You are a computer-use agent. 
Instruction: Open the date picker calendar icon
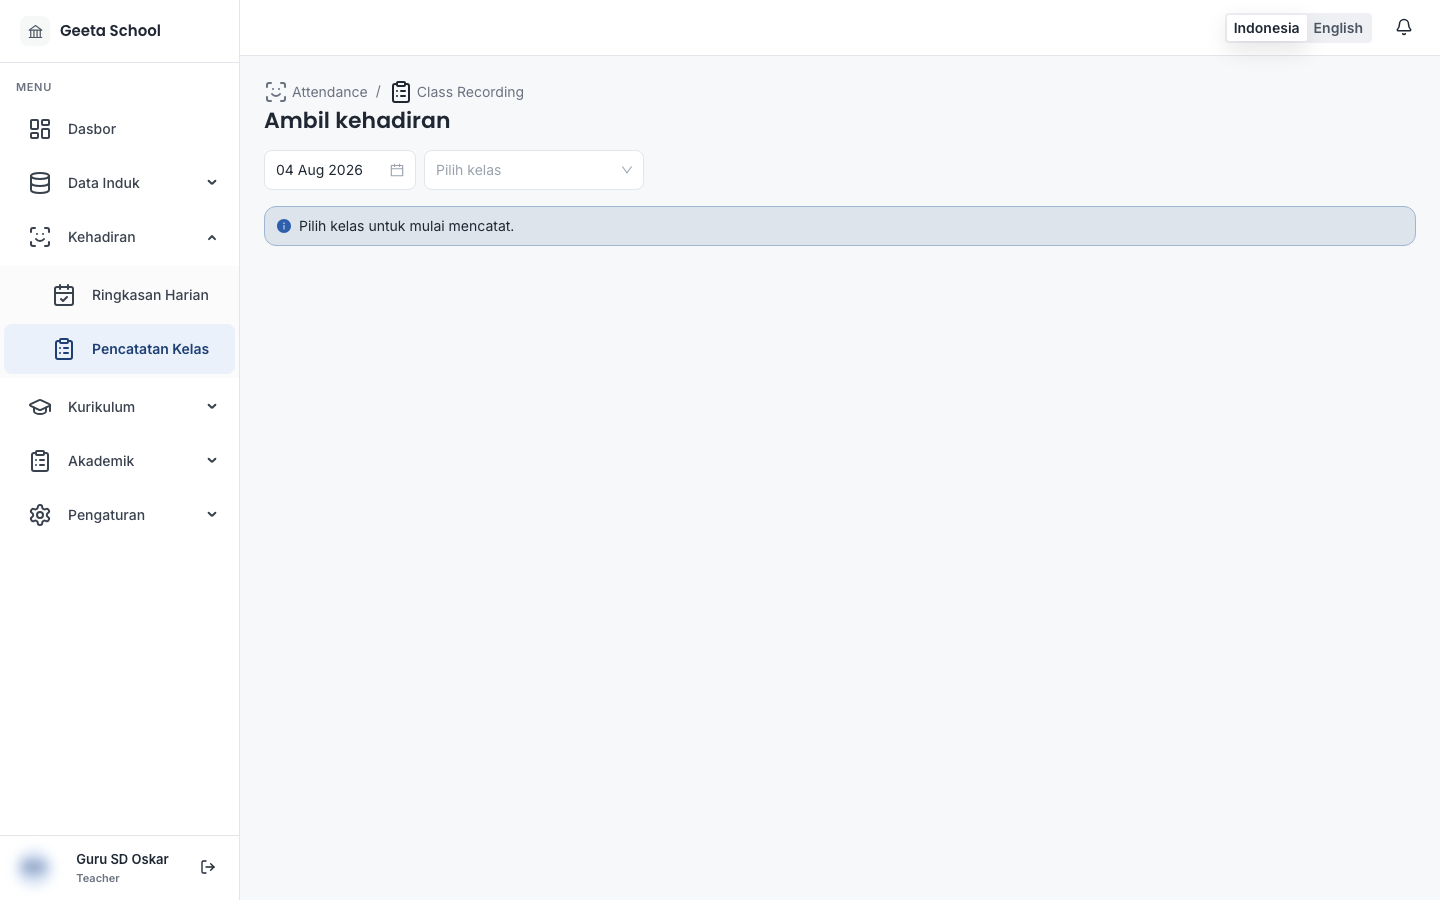tap(397, 170)
